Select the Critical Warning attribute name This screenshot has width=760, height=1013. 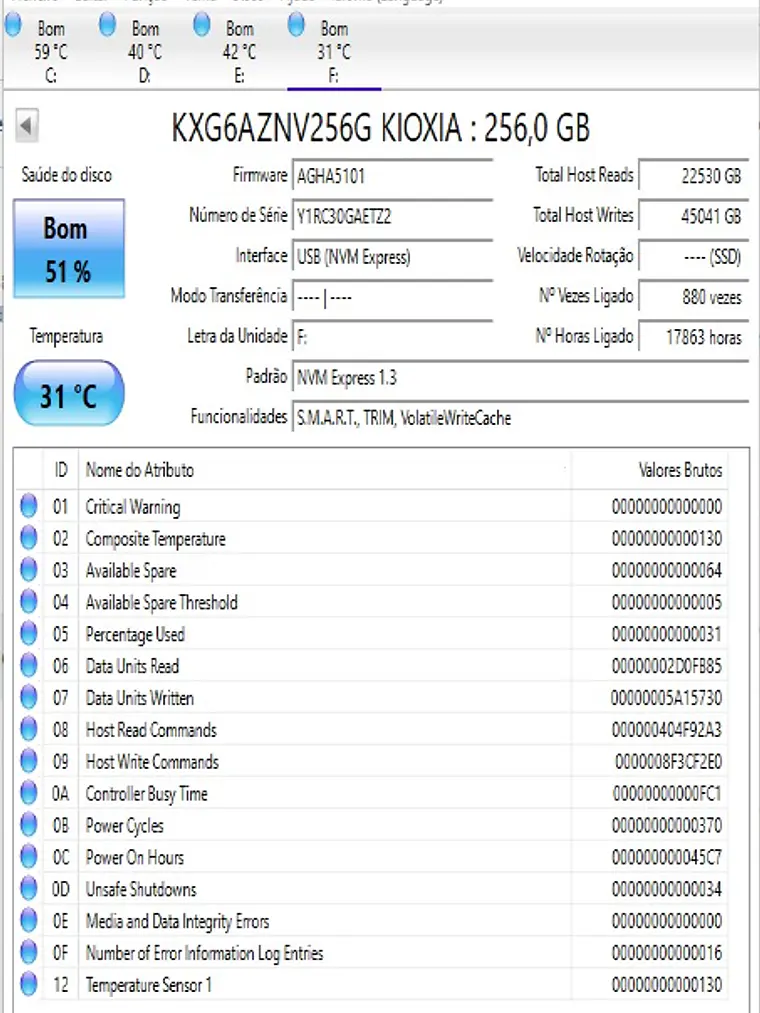click(x=133, y=507)
